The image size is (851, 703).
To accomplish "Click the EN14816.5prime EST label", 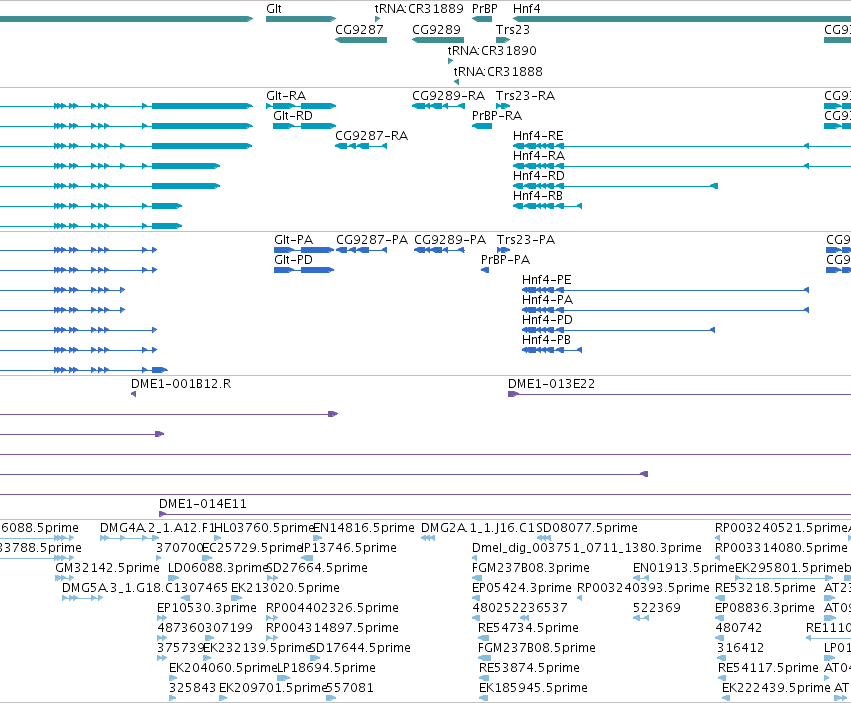I will point(364,528).
